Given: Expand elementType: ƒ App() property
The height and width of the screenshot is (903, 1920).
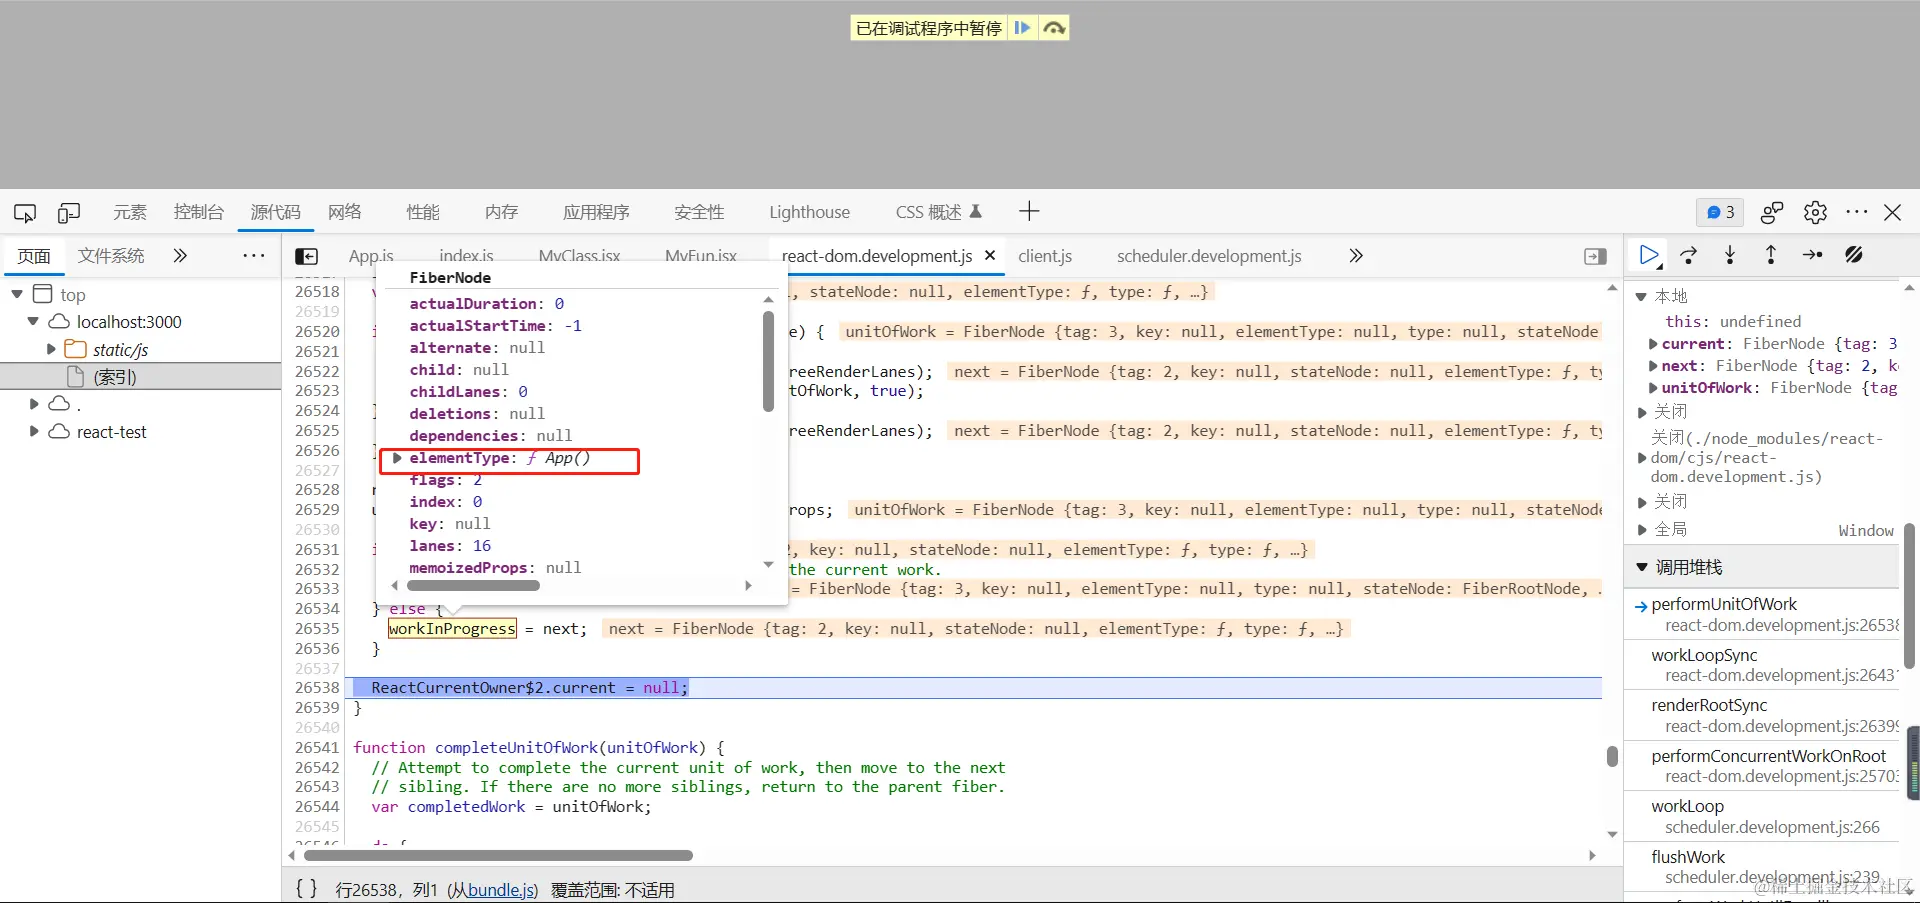Looking at the screenshot, I should pos(397,458).
